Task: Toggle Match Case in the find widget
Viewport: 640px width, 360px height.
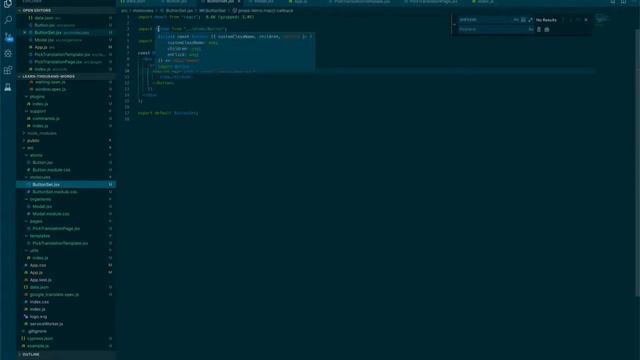Action: point(516,20)
